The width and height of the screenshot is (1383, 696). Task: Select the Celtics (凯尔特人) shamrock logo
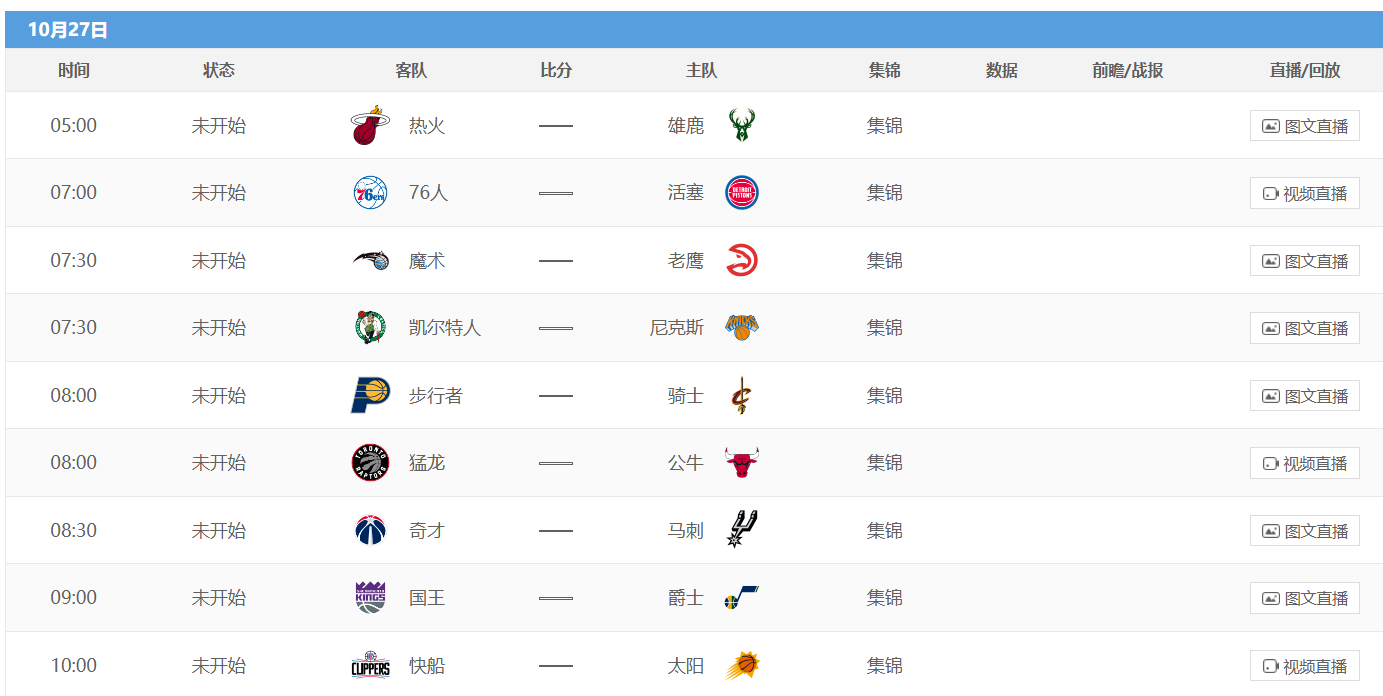(369, 327)
